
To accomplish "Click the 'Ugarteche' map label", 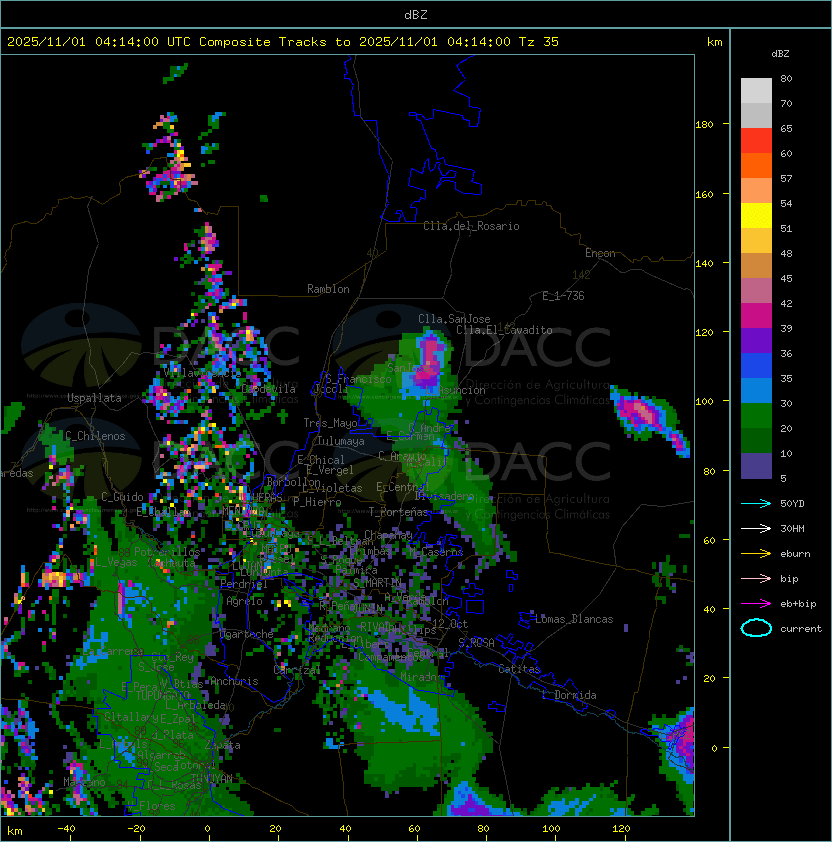I will [247, 634].
